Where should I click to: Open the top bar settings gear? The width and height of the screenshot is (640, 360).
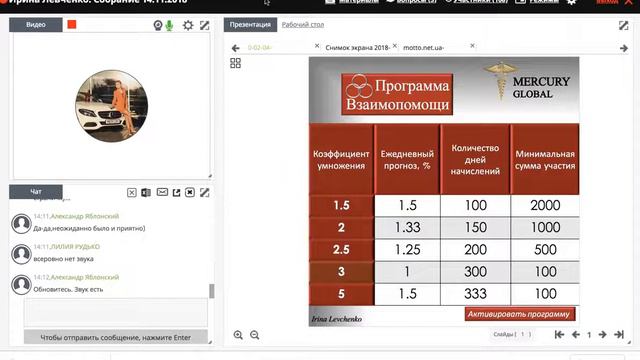coord(571,2)
